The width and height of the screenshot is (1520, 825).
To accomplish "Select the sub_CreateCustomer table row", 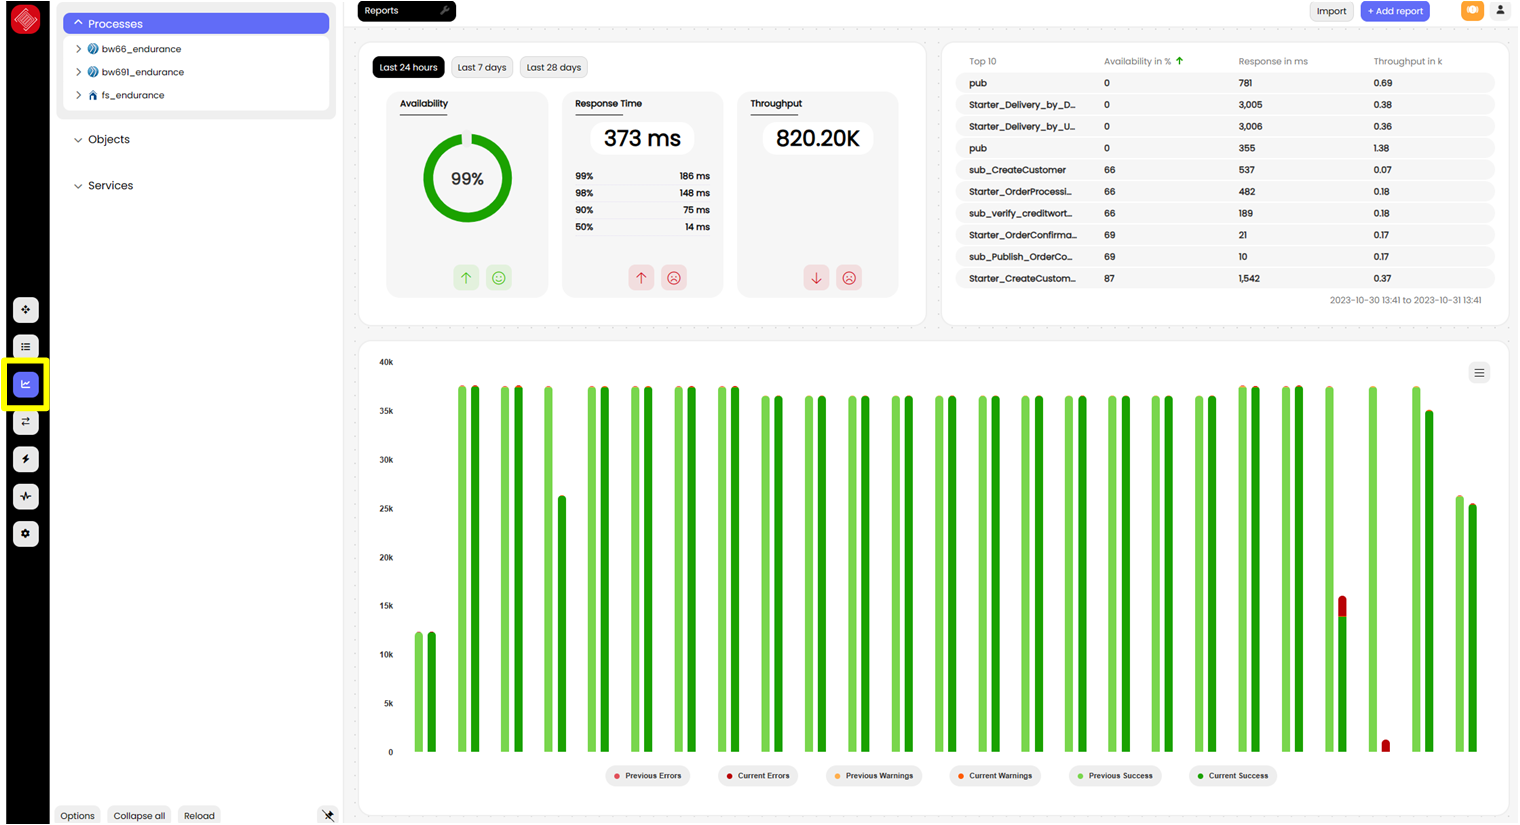I will click(x=1225, y=170).
